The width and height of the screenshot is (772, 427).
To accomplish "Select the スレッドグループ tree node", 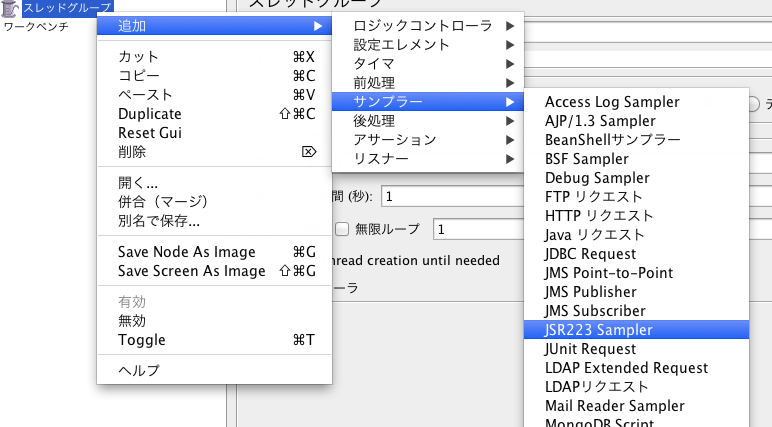I will coord(68,7).
